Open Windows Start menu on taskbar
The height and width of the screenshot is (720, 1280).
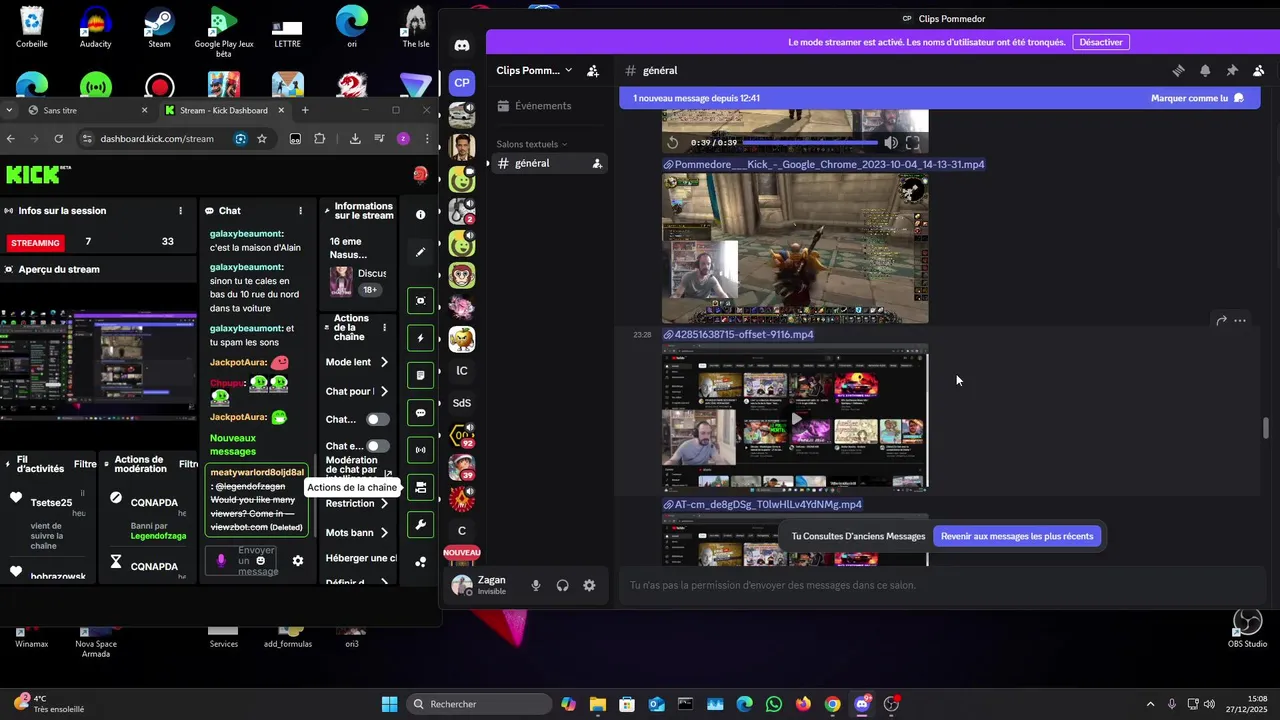click(389, 704)
